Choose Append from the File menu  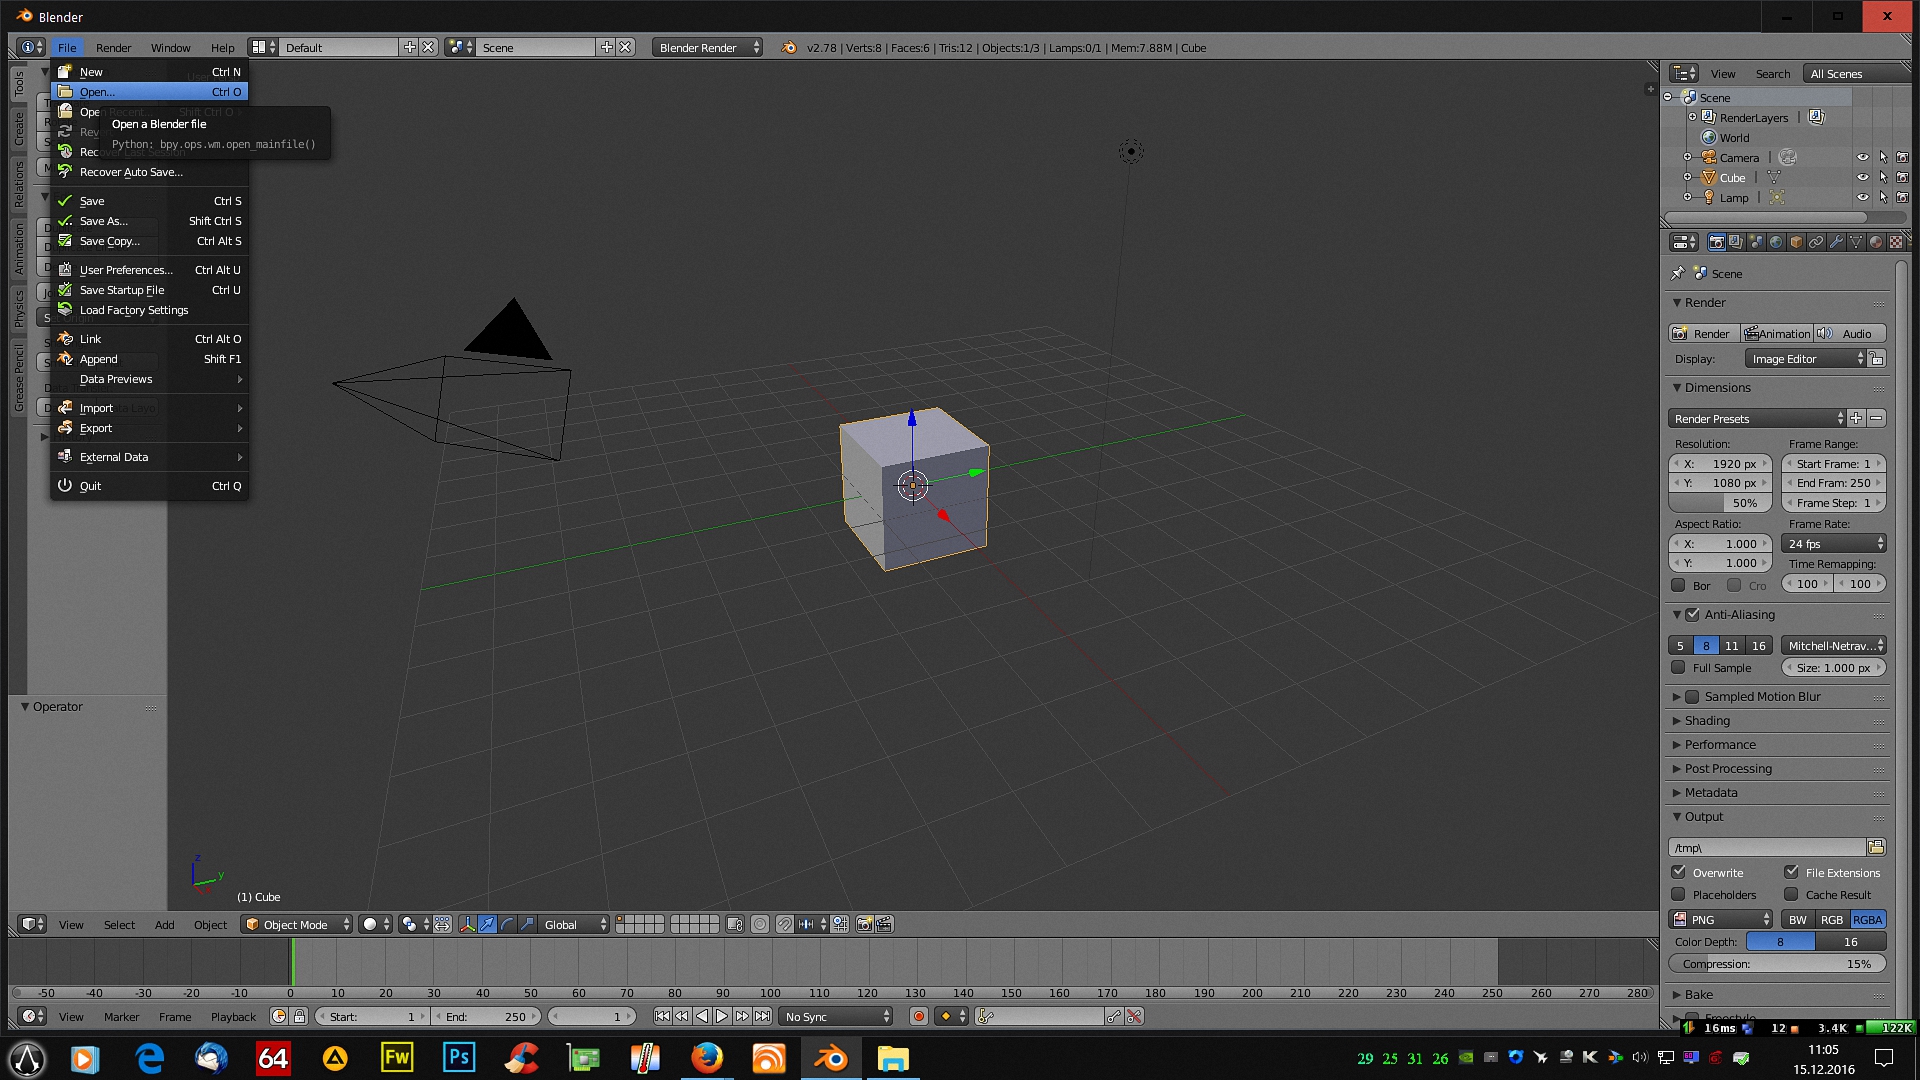tap(98, 359)
